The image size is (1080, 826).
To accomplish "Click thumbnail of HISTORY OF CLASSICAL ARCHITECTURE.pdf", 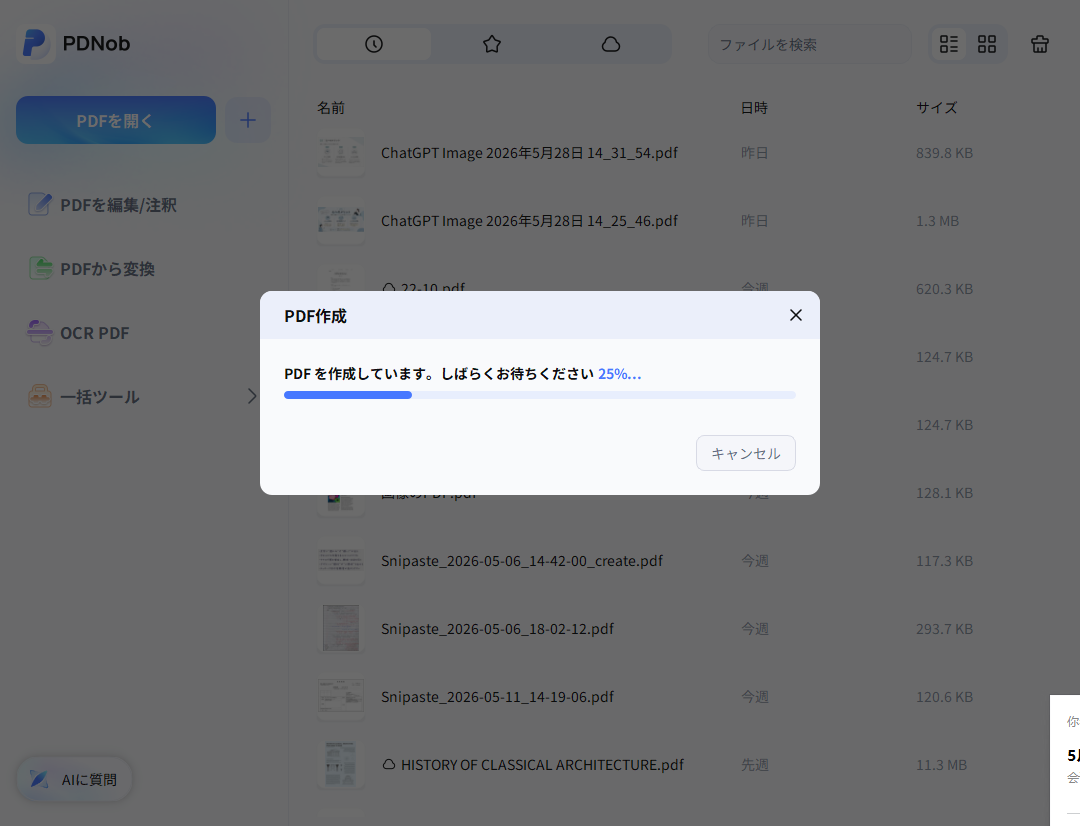I will (341, 765).
